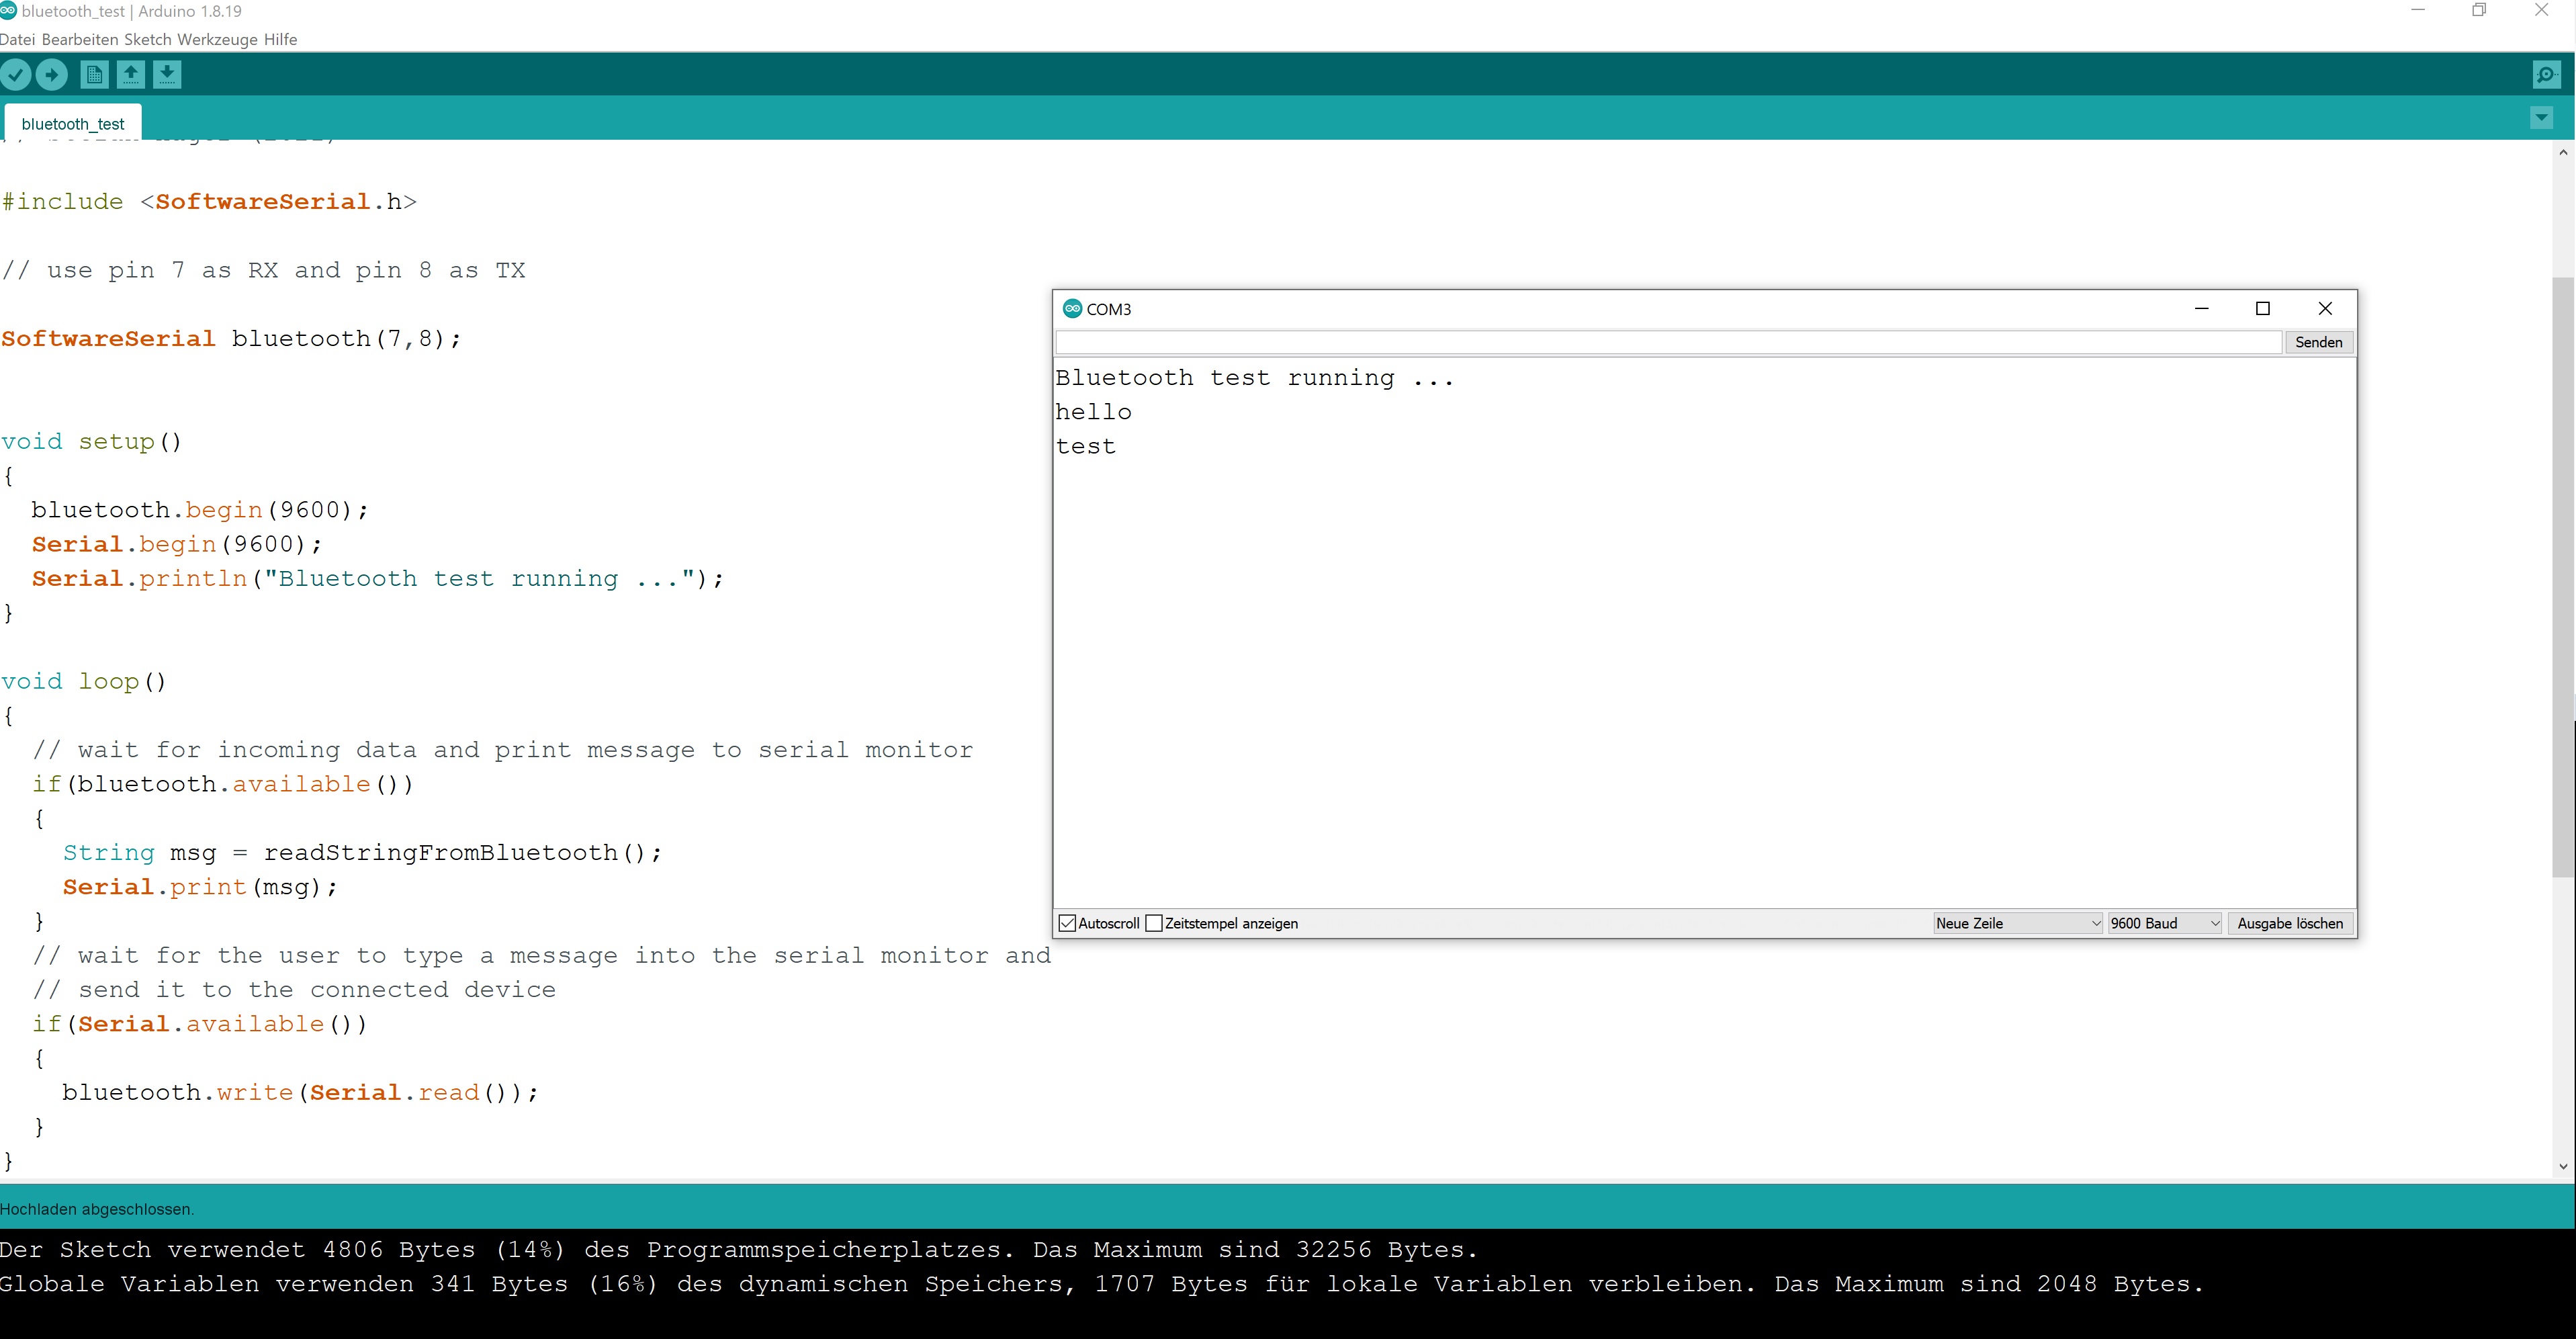Click the 'if(Serial.available())' line

click(200, 1024)
